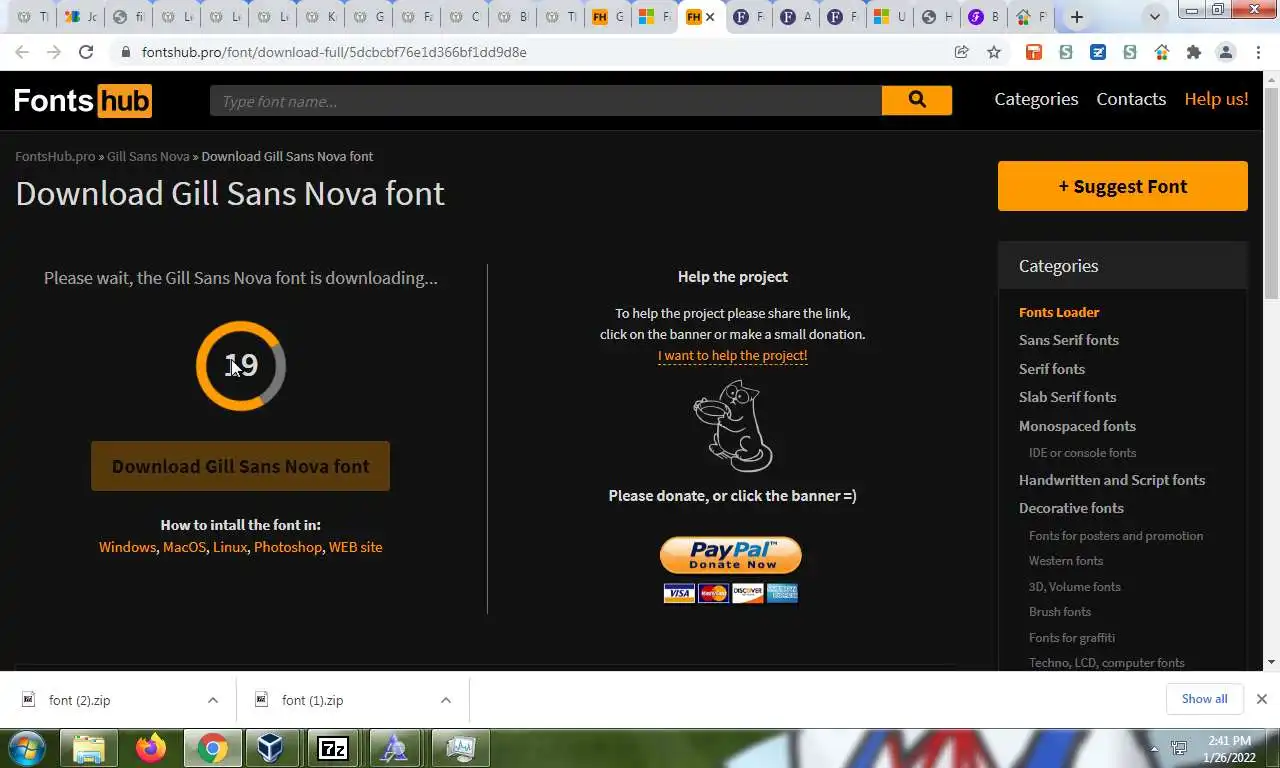Image resolution: width=1280 pixels, height=768 pixels.
Task: Open the Fonts Loader category
Action: point(1059,312)
